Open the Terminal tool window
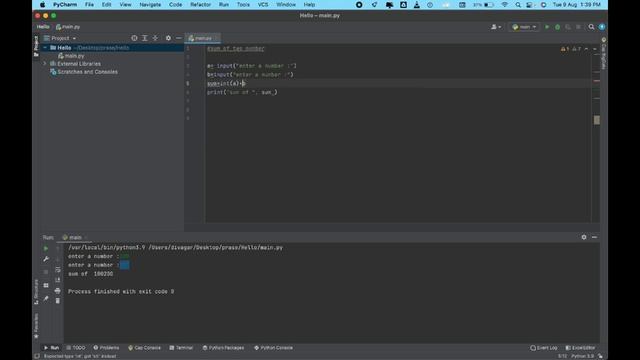The height and width of the screenshot is (360, 640). (181, 348)
